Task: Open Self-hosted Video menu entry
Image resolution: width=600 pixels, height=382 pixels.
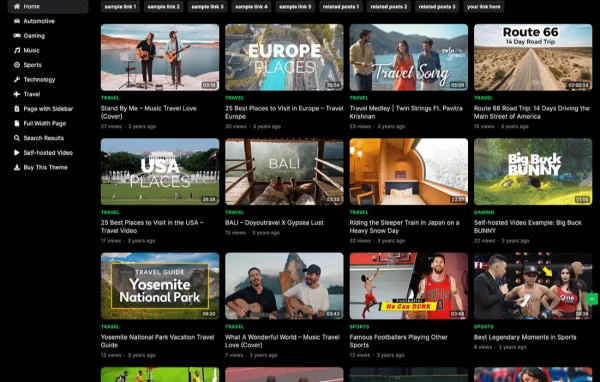Action: pos(48,152)
